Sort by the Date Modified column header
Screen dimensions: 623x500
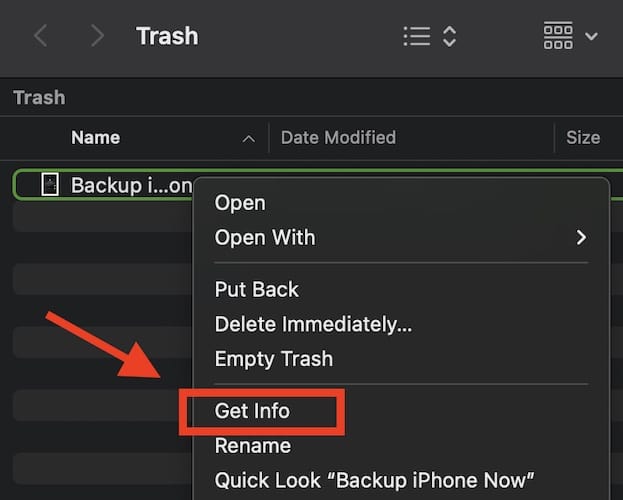(x=338, y=138)
